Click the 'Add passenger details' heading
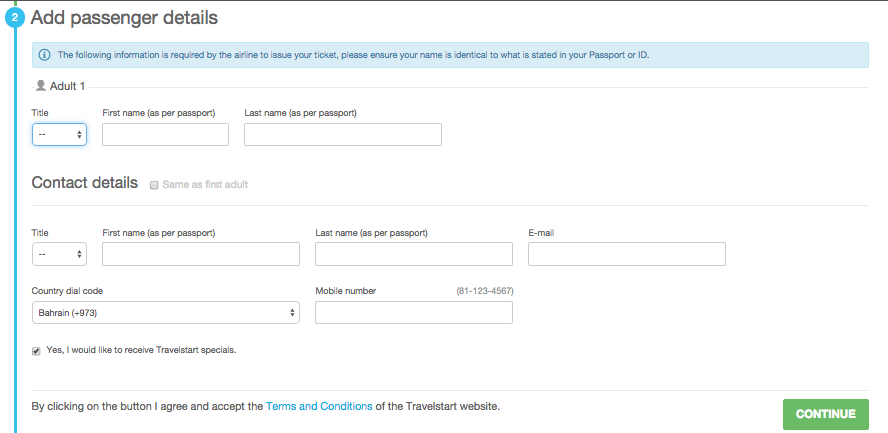This screenshot has height=433, width=888. tap(125, 18)
